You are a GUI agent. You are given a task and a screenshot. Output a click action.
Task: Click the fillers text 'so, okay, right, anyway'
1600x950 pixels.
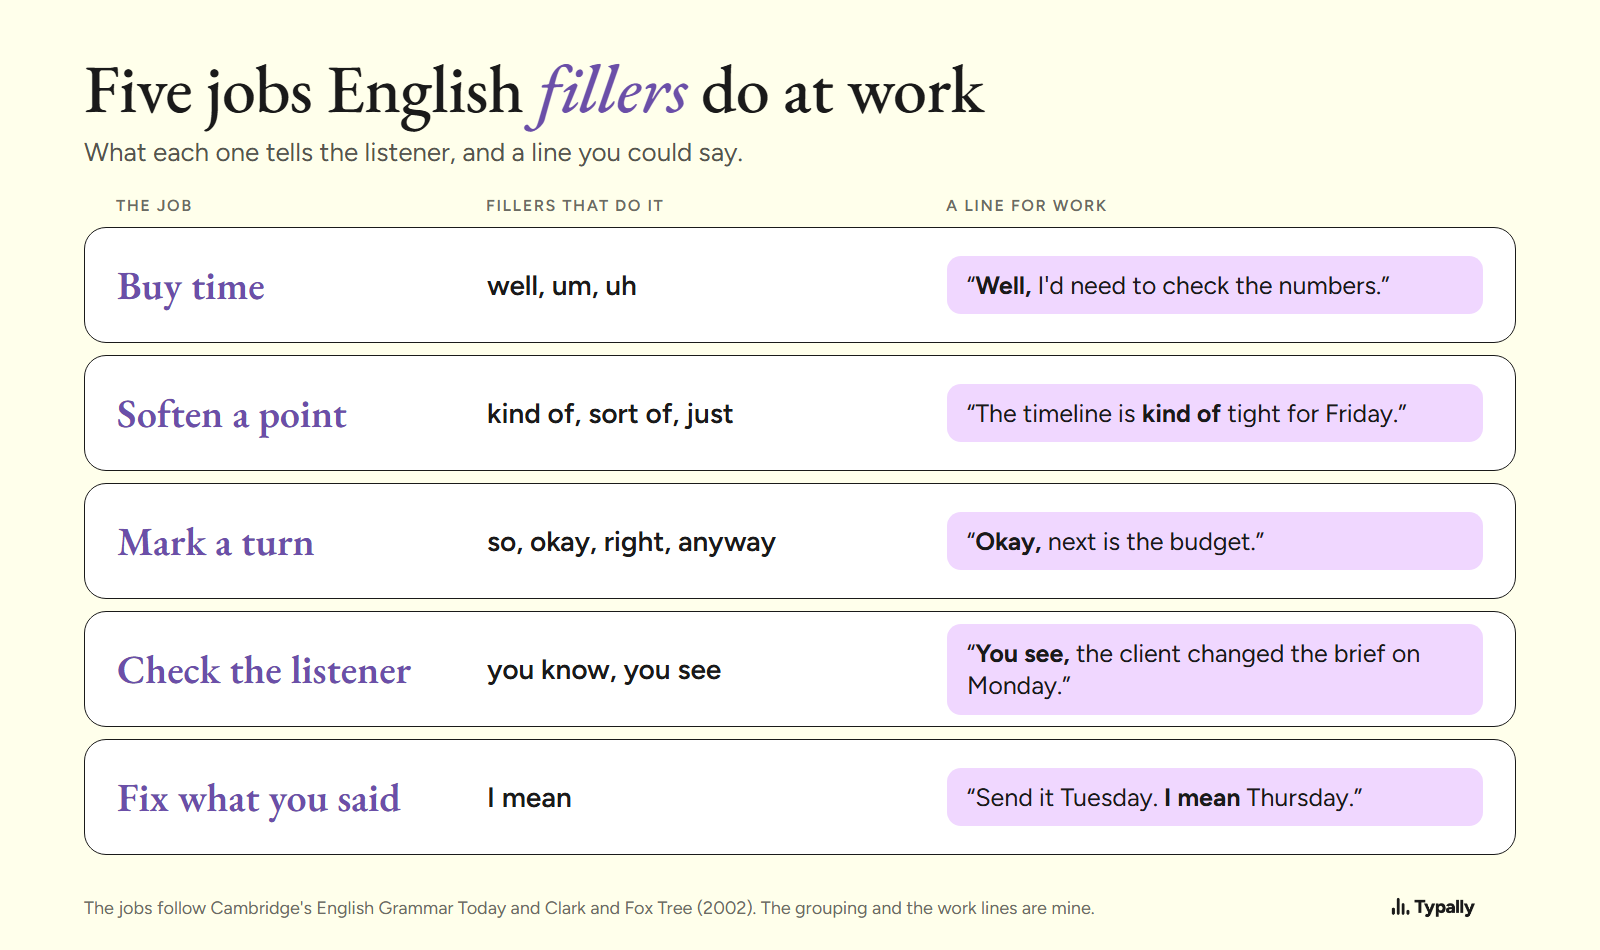point(631,542)
